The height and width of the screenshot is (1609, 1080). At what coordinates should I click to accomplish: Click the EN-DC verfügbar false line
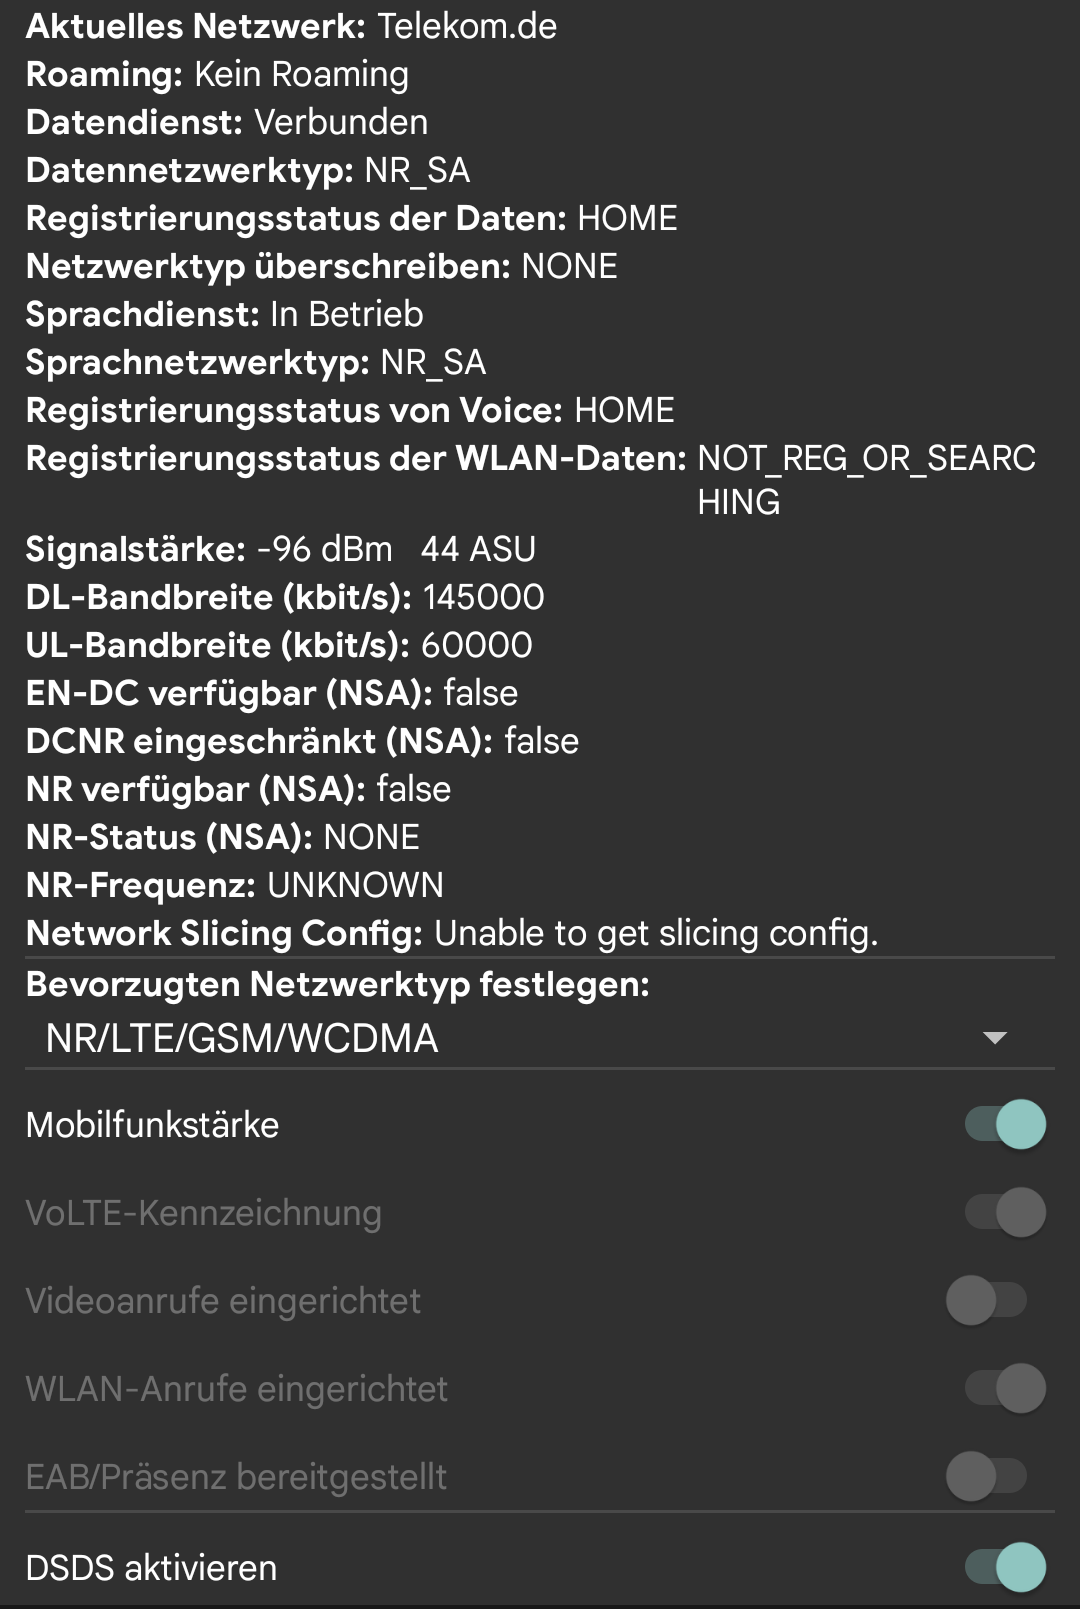pos(270,692)
